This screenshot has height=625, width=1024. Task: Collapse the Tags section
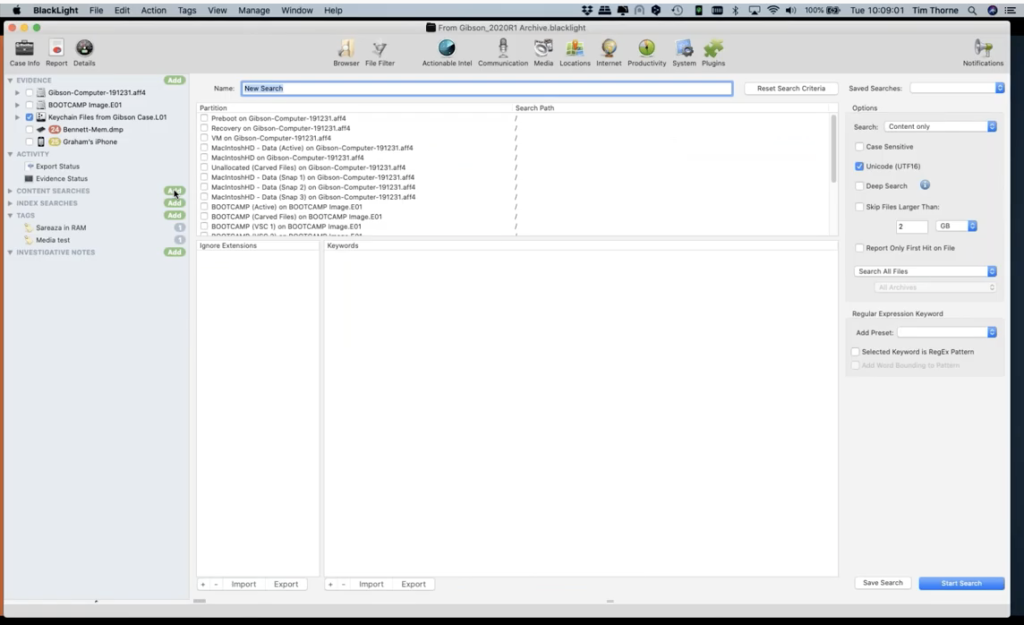[x=10, y=216]
